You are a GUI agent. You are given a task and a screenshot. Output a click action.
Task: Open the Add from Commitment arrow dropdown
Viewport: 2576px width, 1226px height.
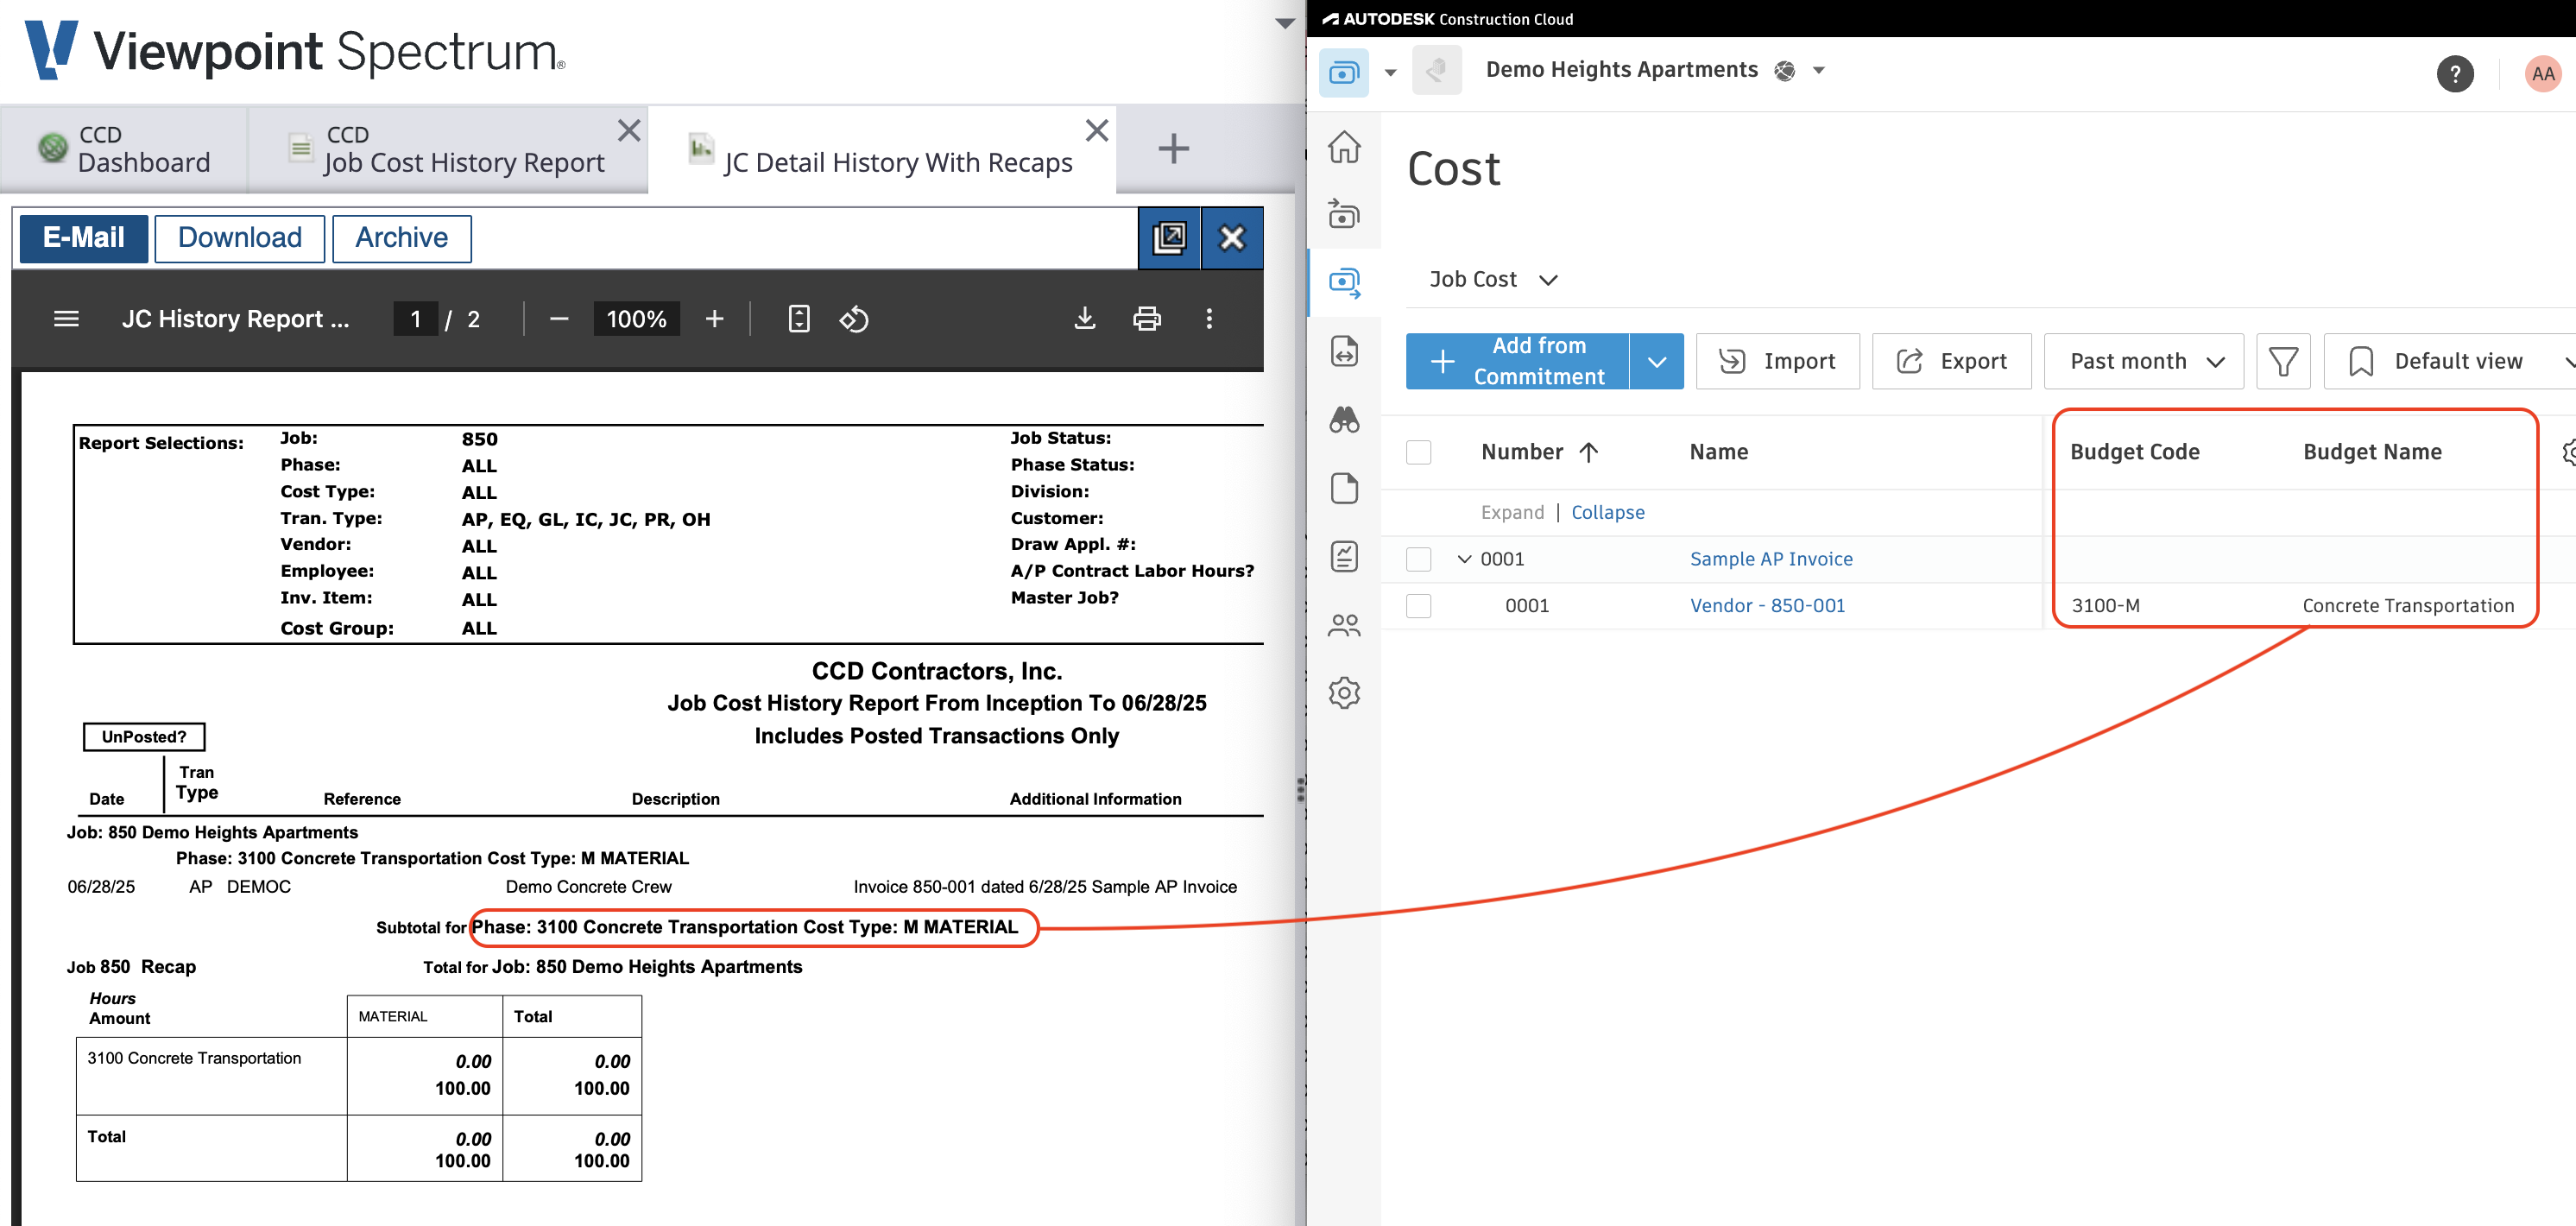[1656, 361]
